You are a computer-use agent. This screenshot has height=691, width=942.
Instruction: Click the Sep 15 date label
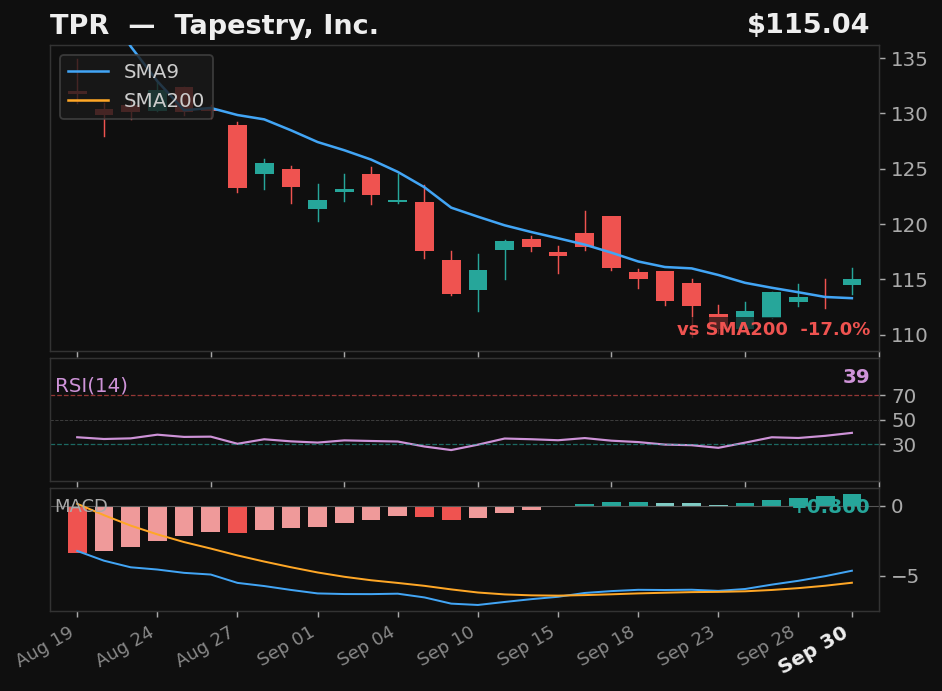click(x=526, y=646)
